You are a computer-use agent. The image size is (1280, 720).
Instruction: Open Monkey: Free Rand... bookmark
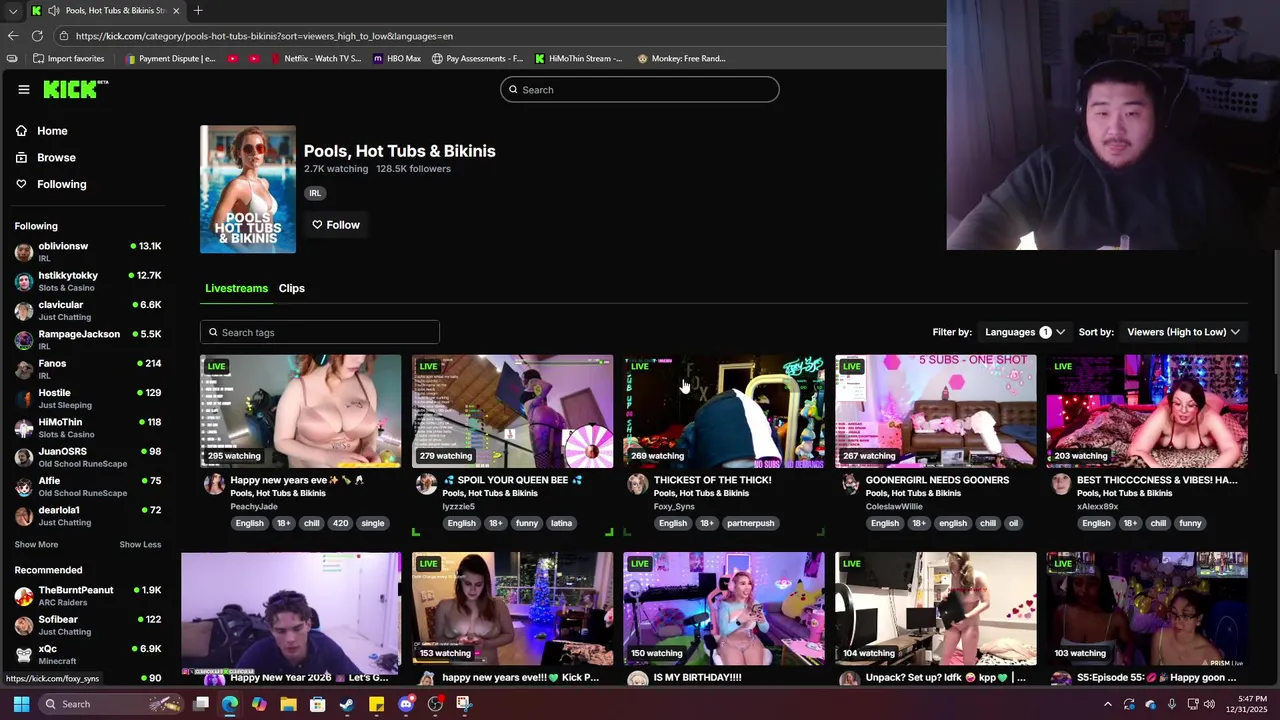point(681,59)
